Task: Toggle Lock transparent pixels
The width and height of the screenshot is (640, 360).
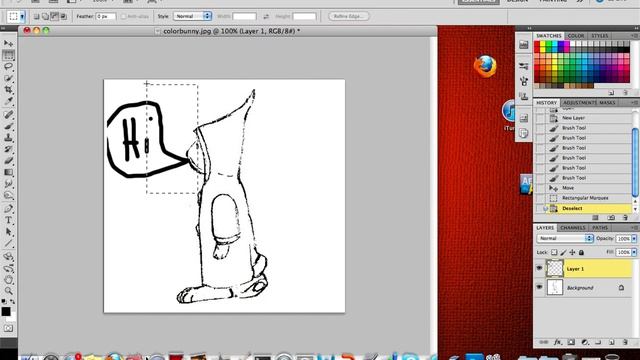Action: coord(554,253)
